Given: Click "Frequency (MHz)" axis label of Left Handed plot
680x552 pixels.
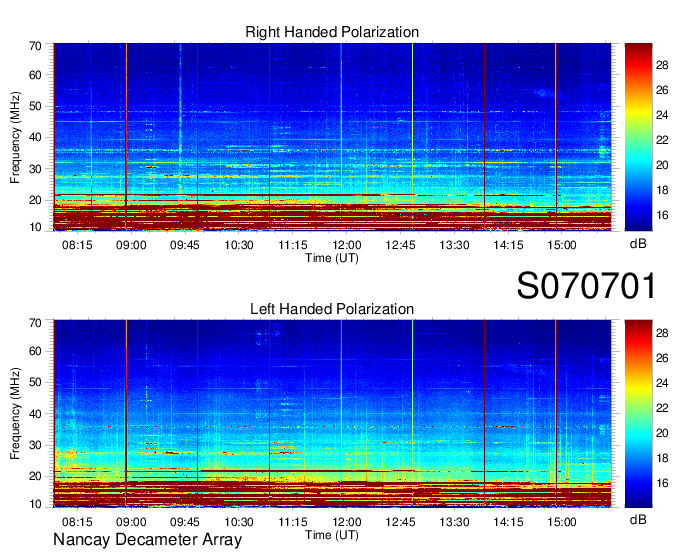Looking at the screenshot, I should [15, 414].
